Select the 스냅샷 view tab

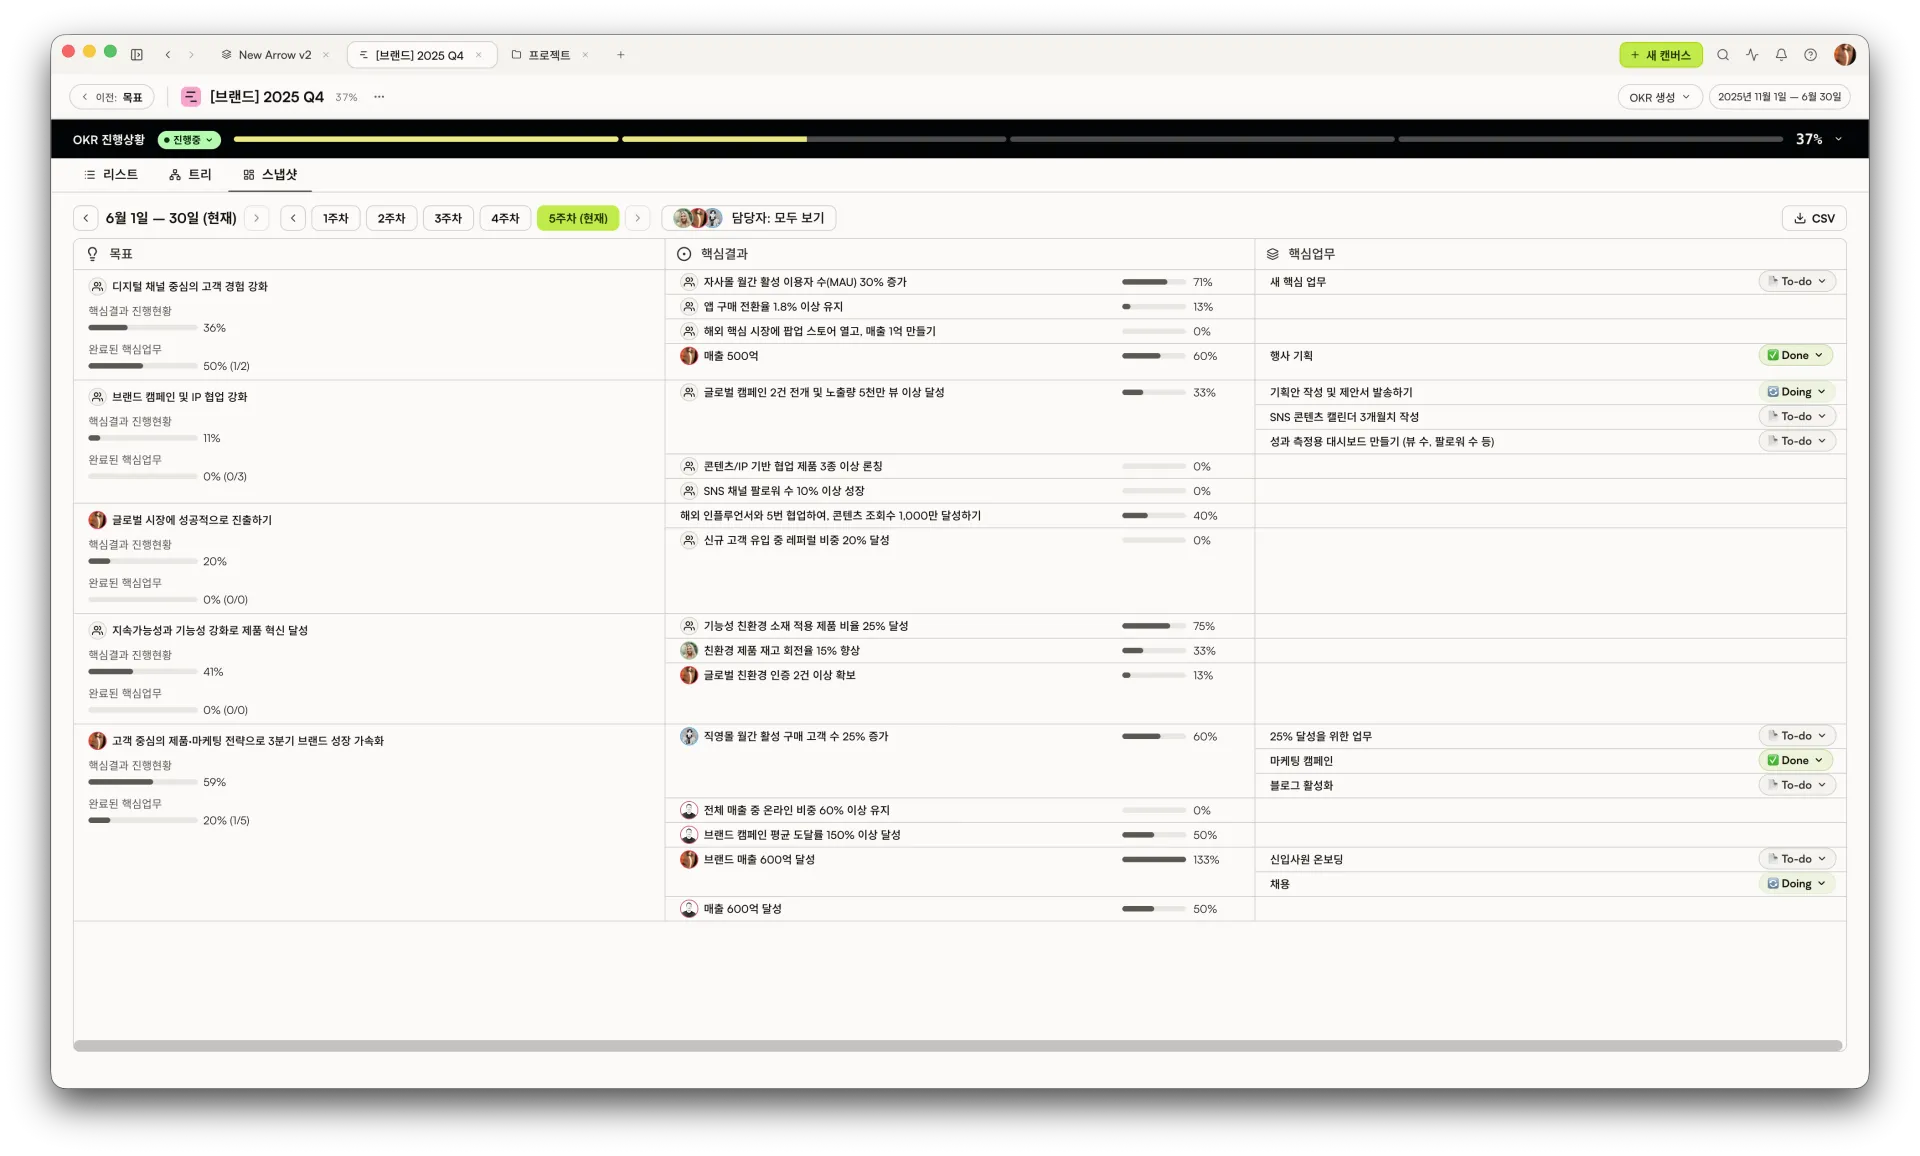270,175
